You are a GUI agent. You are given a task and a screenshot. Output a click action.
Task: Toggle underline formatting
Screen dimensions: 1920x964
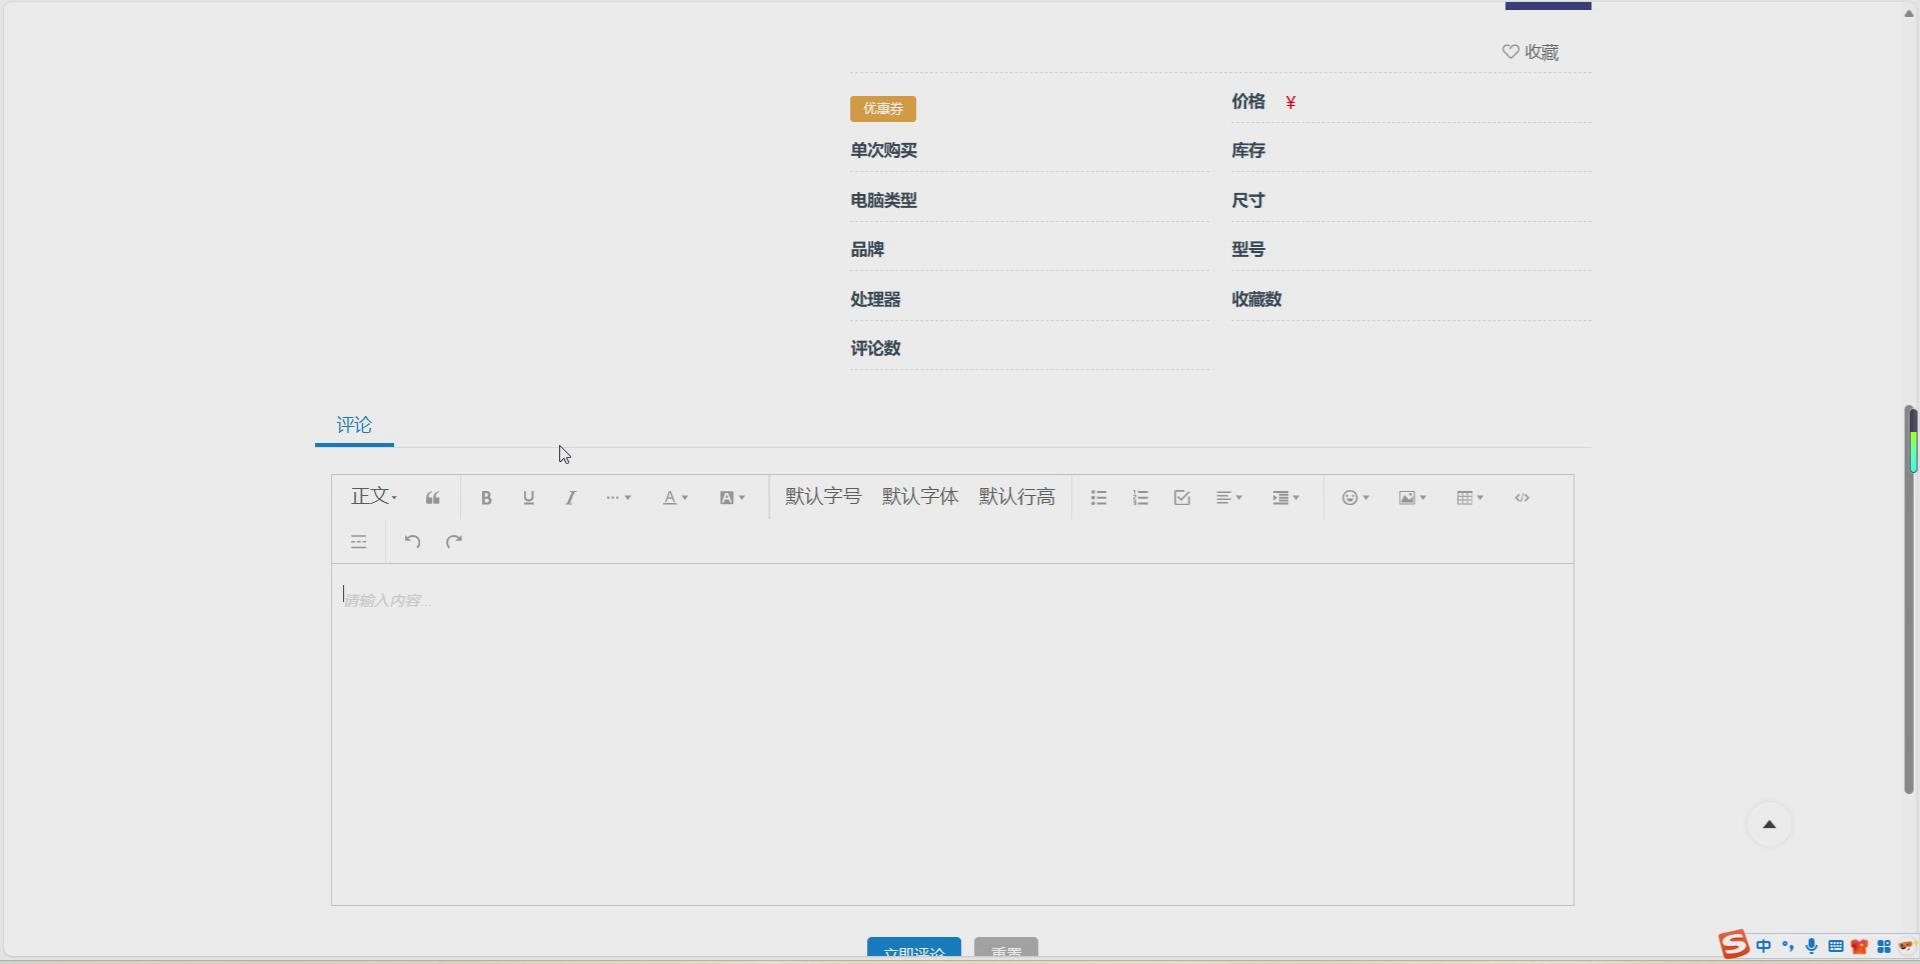click(x=528, y=498)
